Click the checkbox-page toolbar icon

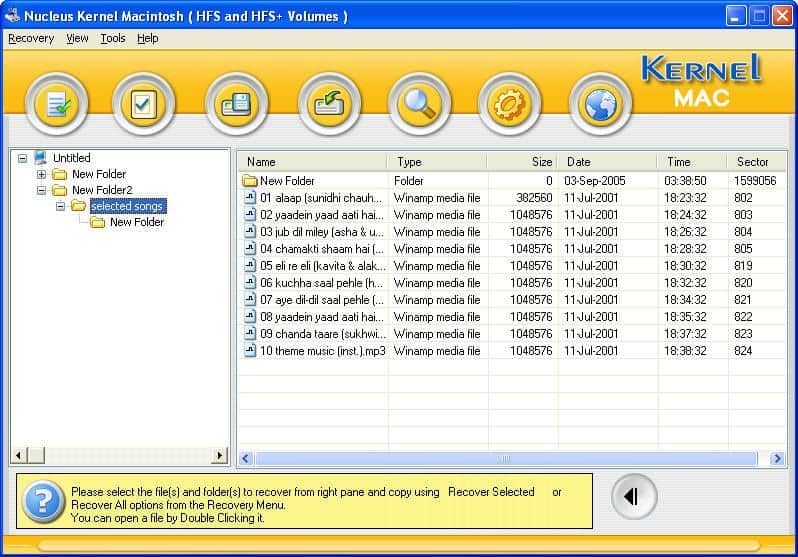[x=143, y=104]
